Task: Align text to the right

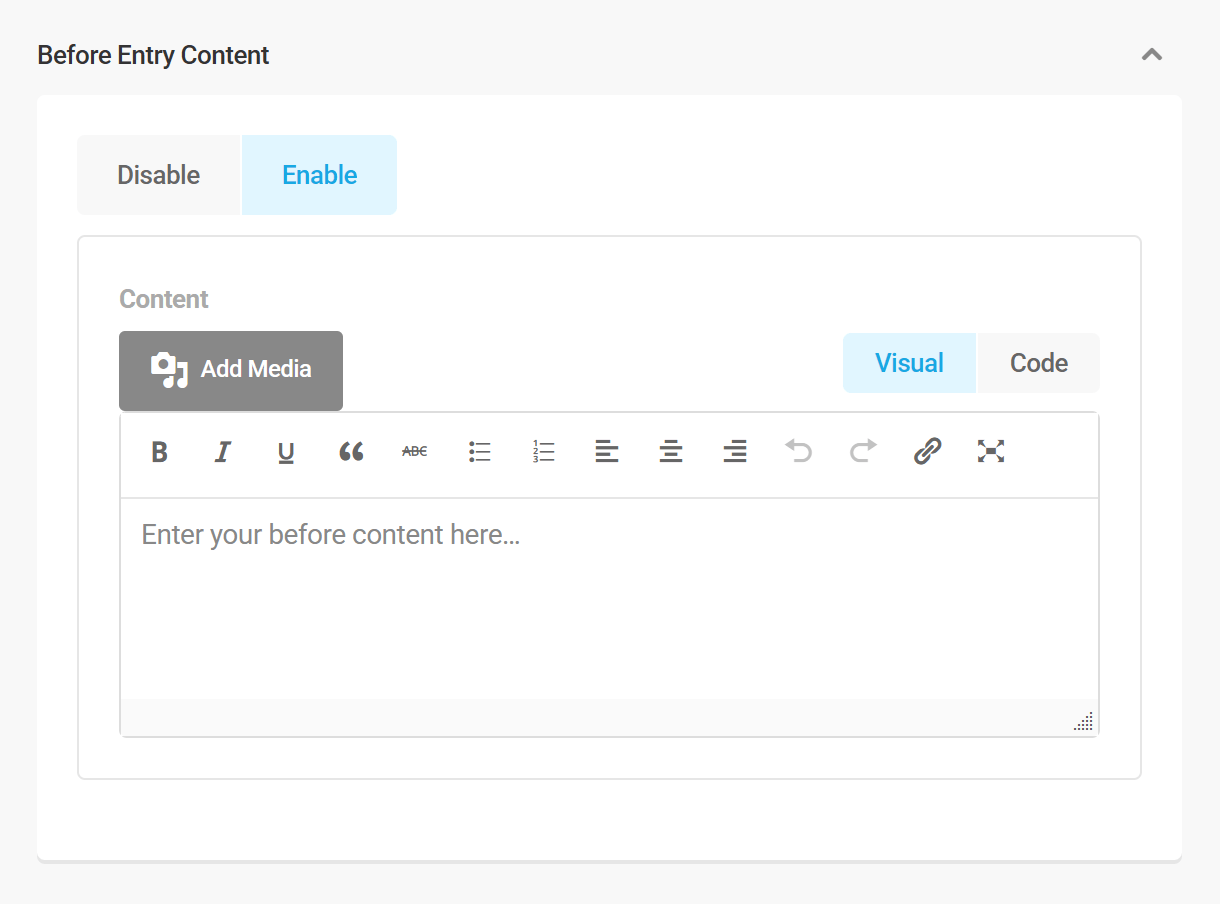Action: click(x=735, y=451)
